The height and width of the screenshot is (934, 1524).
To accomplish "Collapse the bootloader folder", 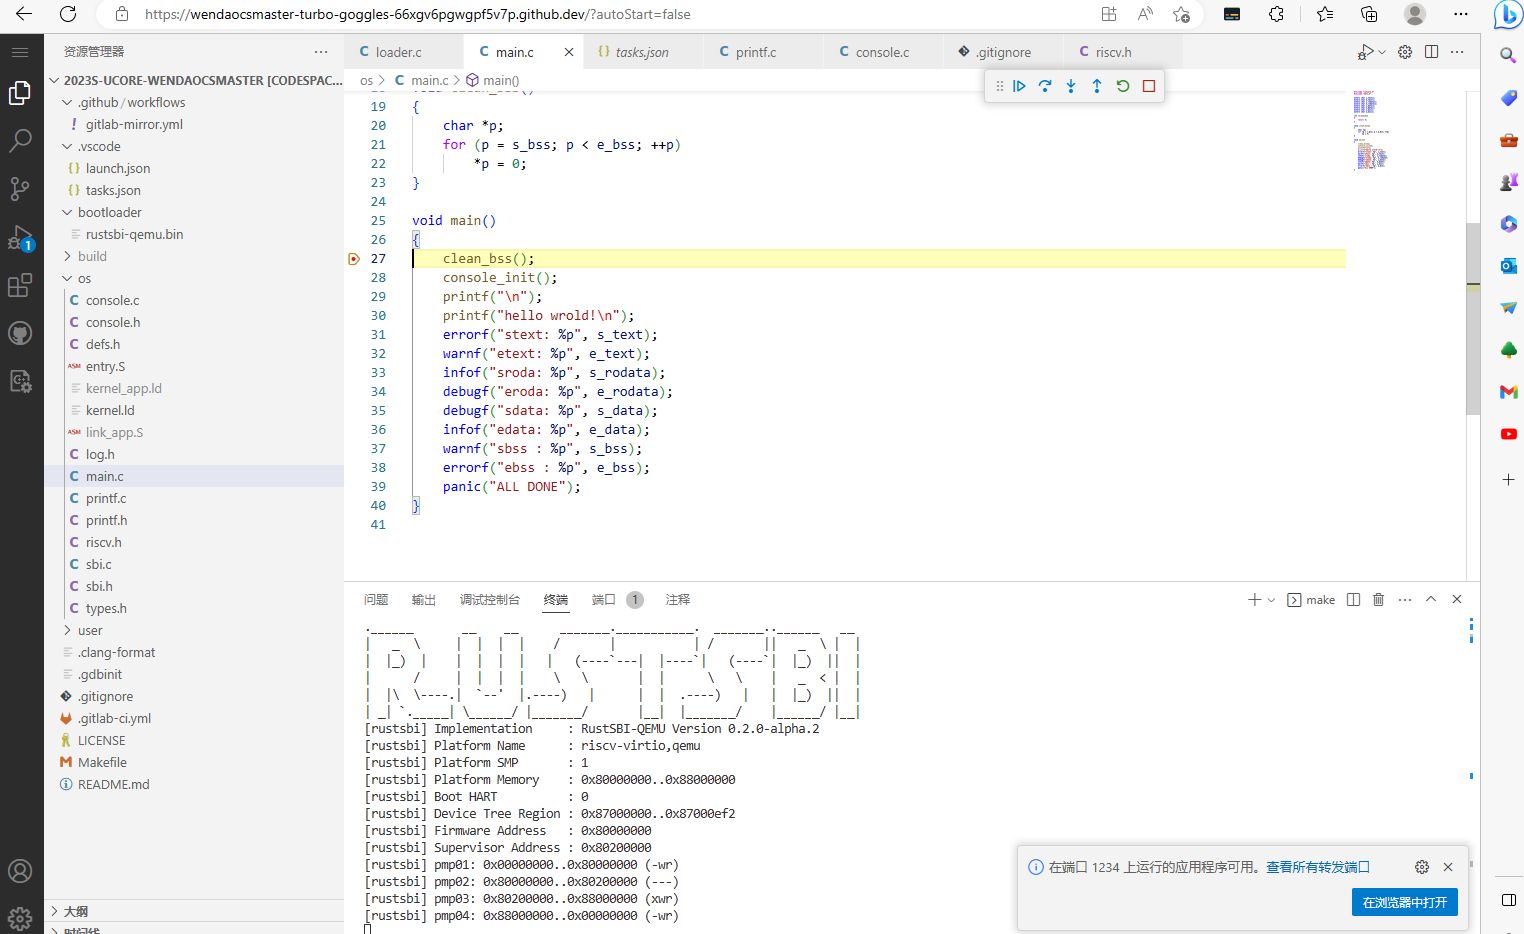I will tap(67, 212).
